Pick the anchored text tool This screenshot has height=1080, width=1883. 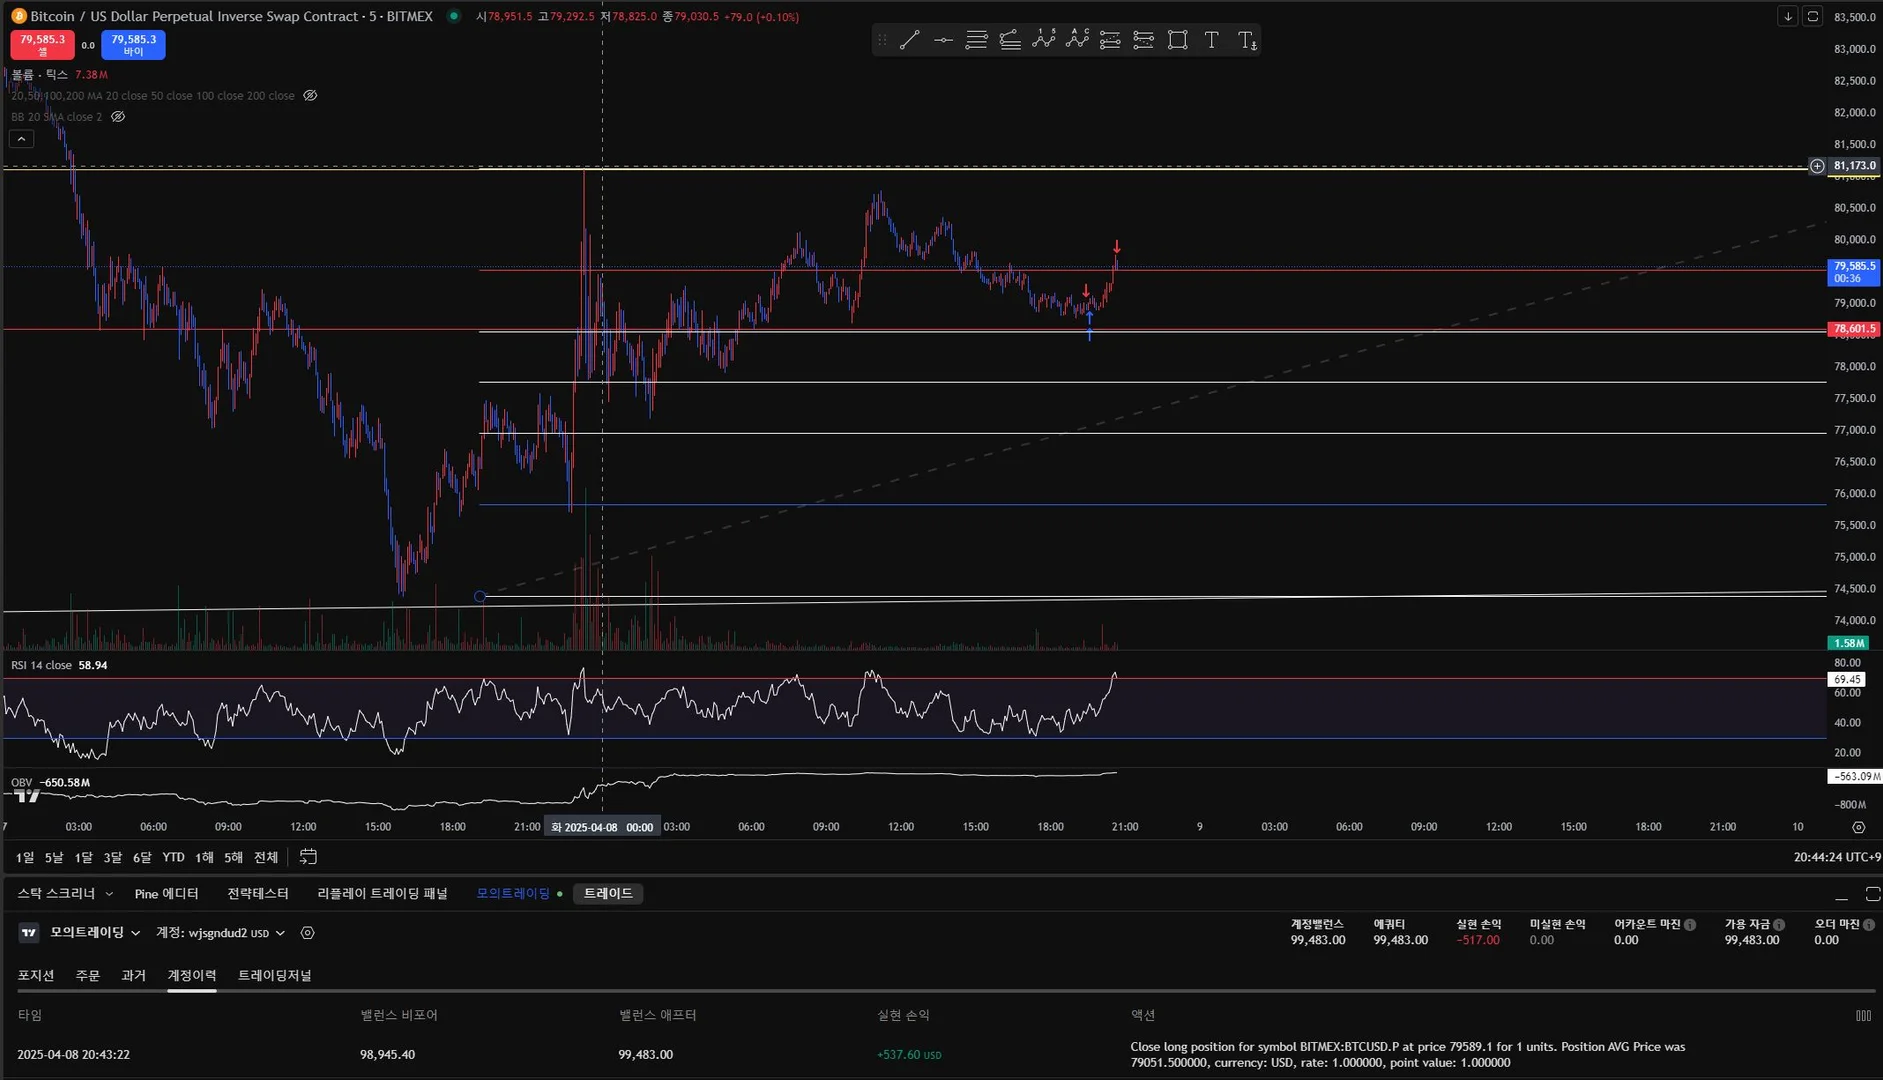[x=1246, y=40]
